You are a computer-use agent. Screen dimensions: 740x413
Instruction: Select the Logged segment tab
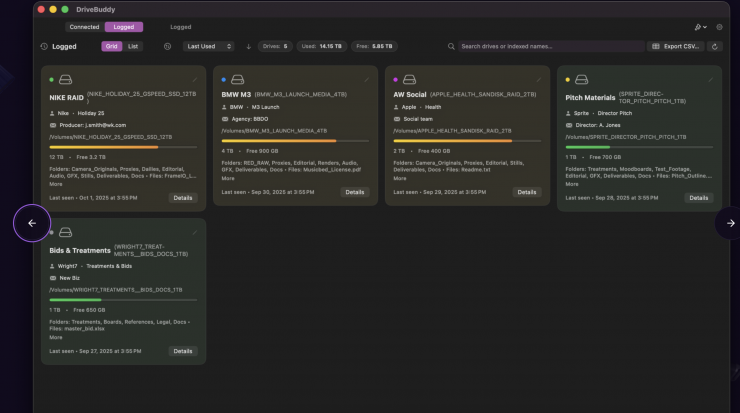(123, 27)
